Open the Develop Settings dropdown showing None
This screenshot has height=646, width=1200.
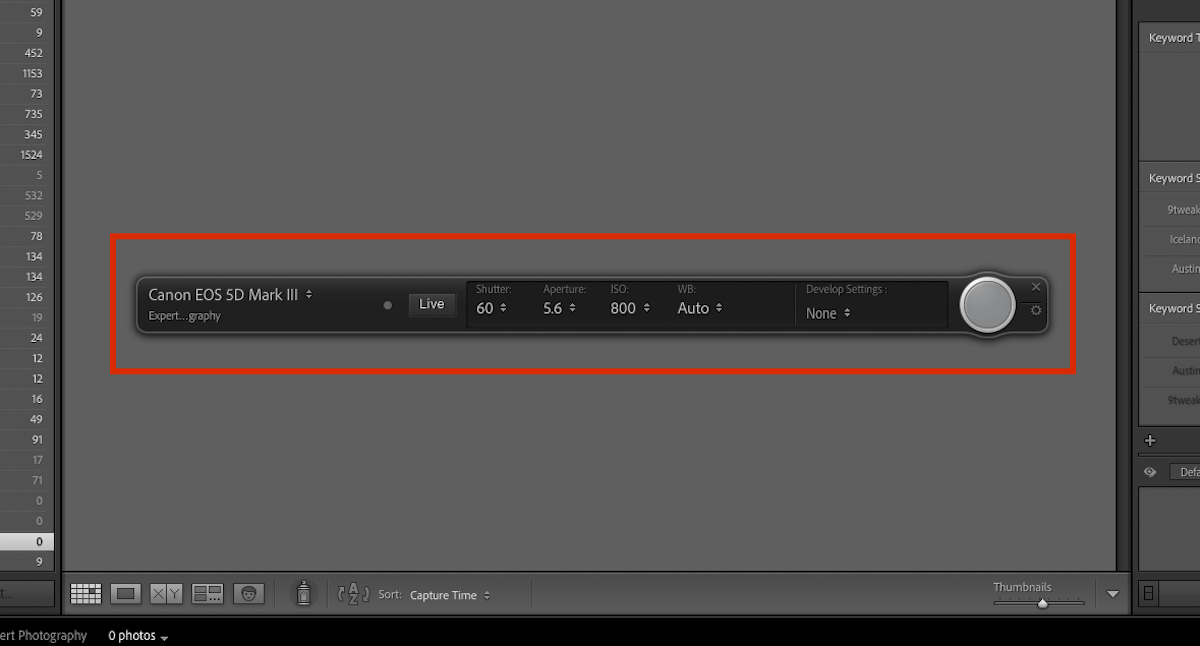[828, 313]
